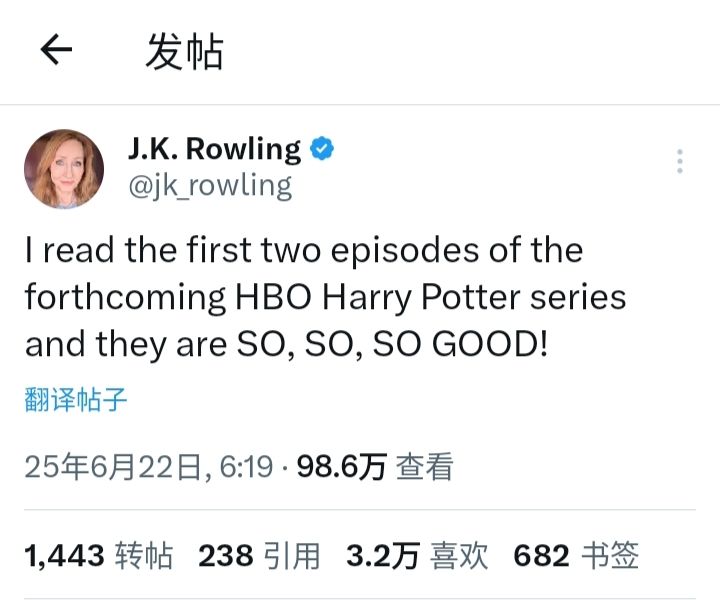Screen dimensions: 720x600
Task: View the 1,443 转帖 reposts list
Action: pos(99,556)
